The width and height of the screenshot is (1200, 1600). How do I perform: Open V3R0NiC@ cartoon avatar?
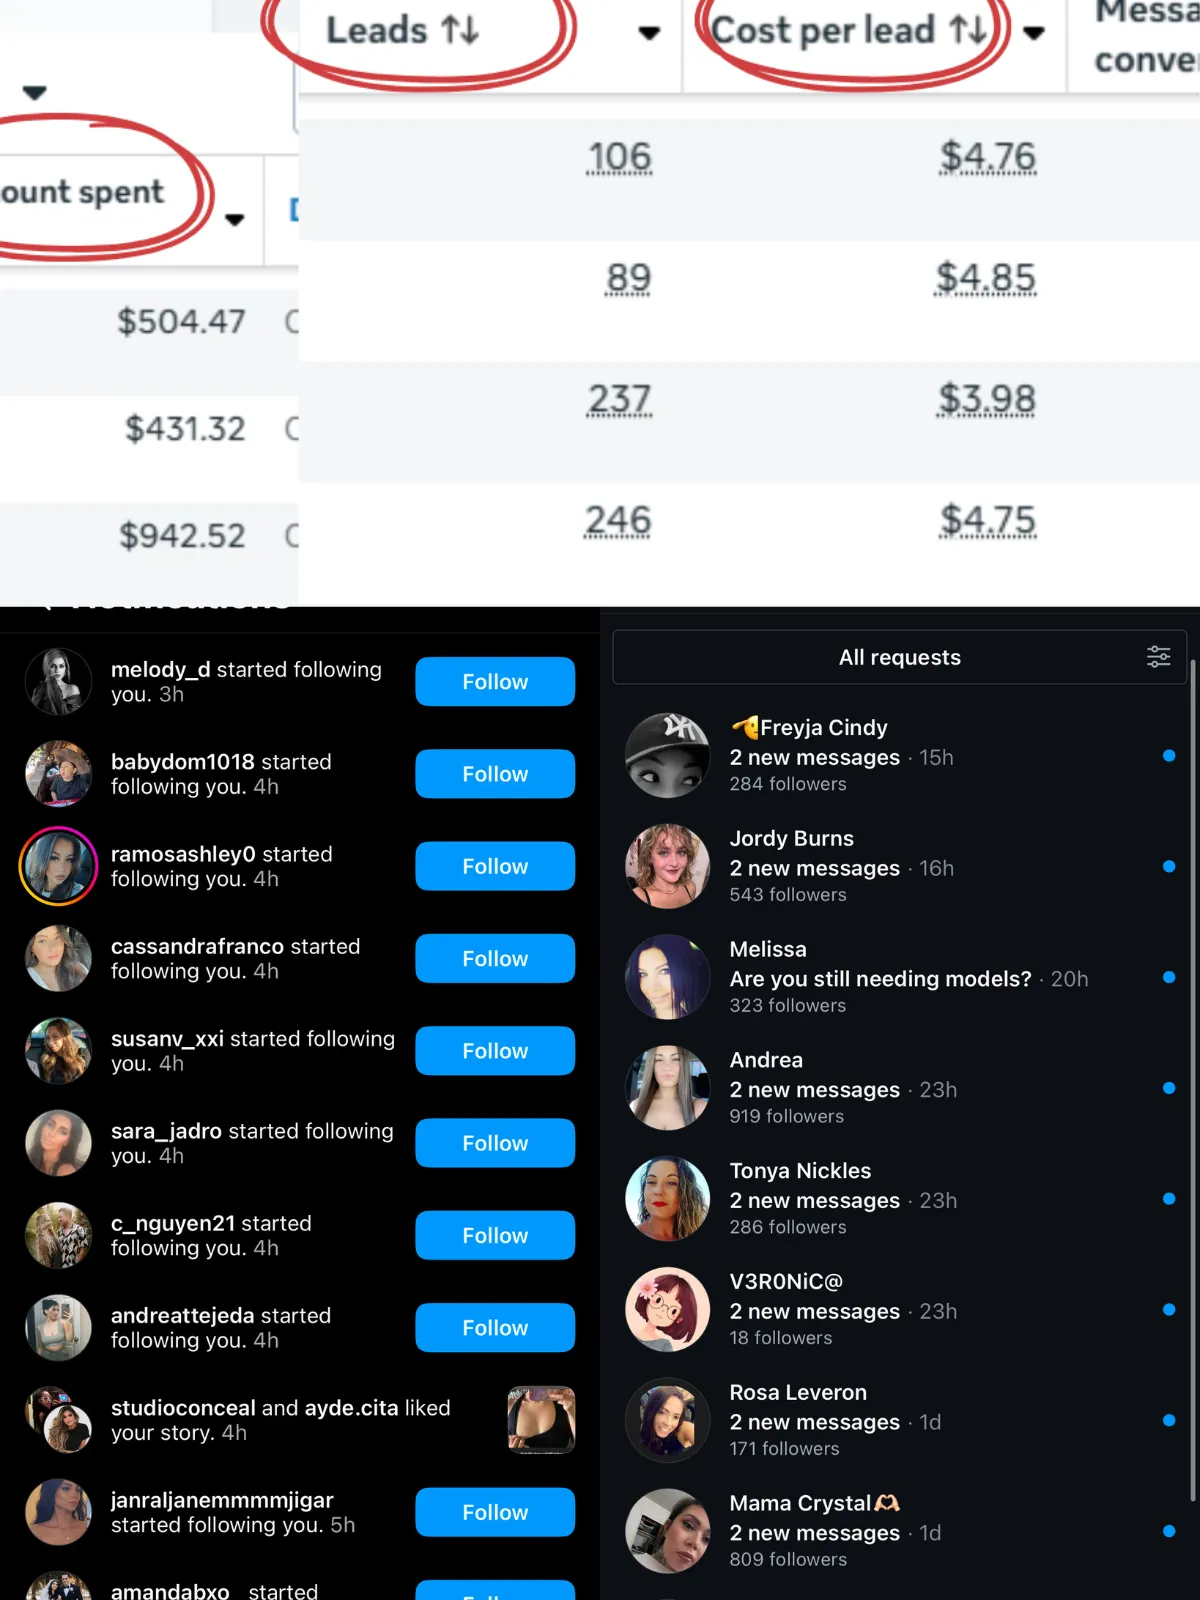667,1309
